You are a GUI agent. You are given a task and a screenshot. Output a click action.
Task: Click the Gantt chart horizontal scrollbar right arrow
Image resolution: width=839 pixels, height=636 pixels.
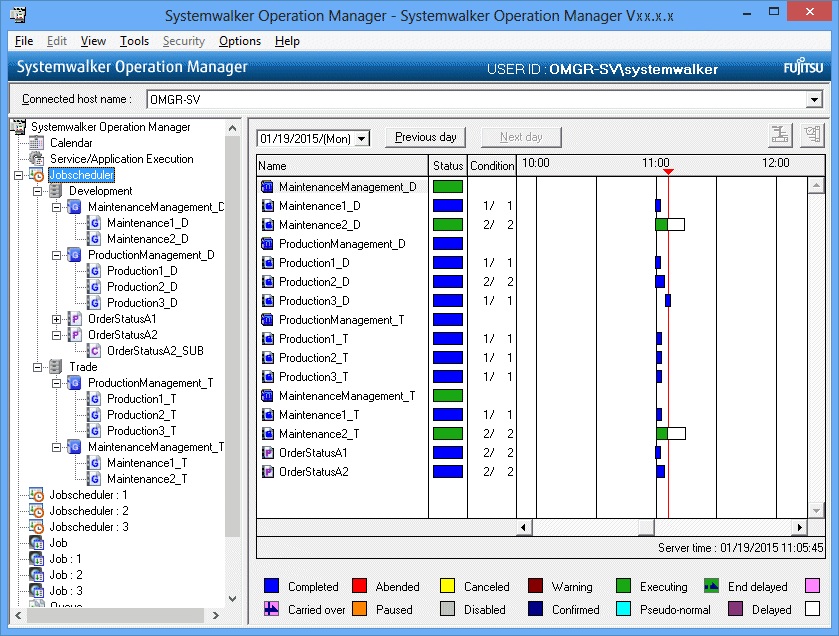(x=799, y=527)
